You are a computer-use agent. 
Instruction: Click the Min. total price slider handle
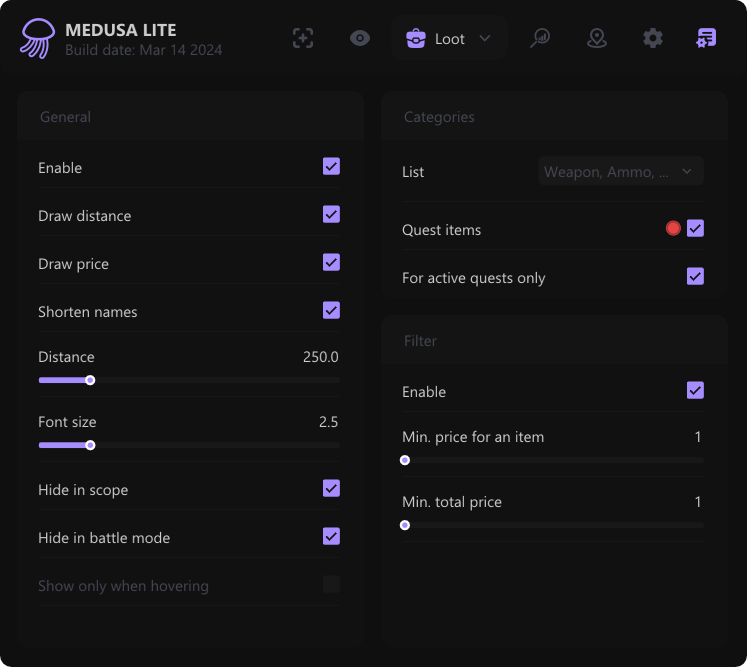[405, 525]
